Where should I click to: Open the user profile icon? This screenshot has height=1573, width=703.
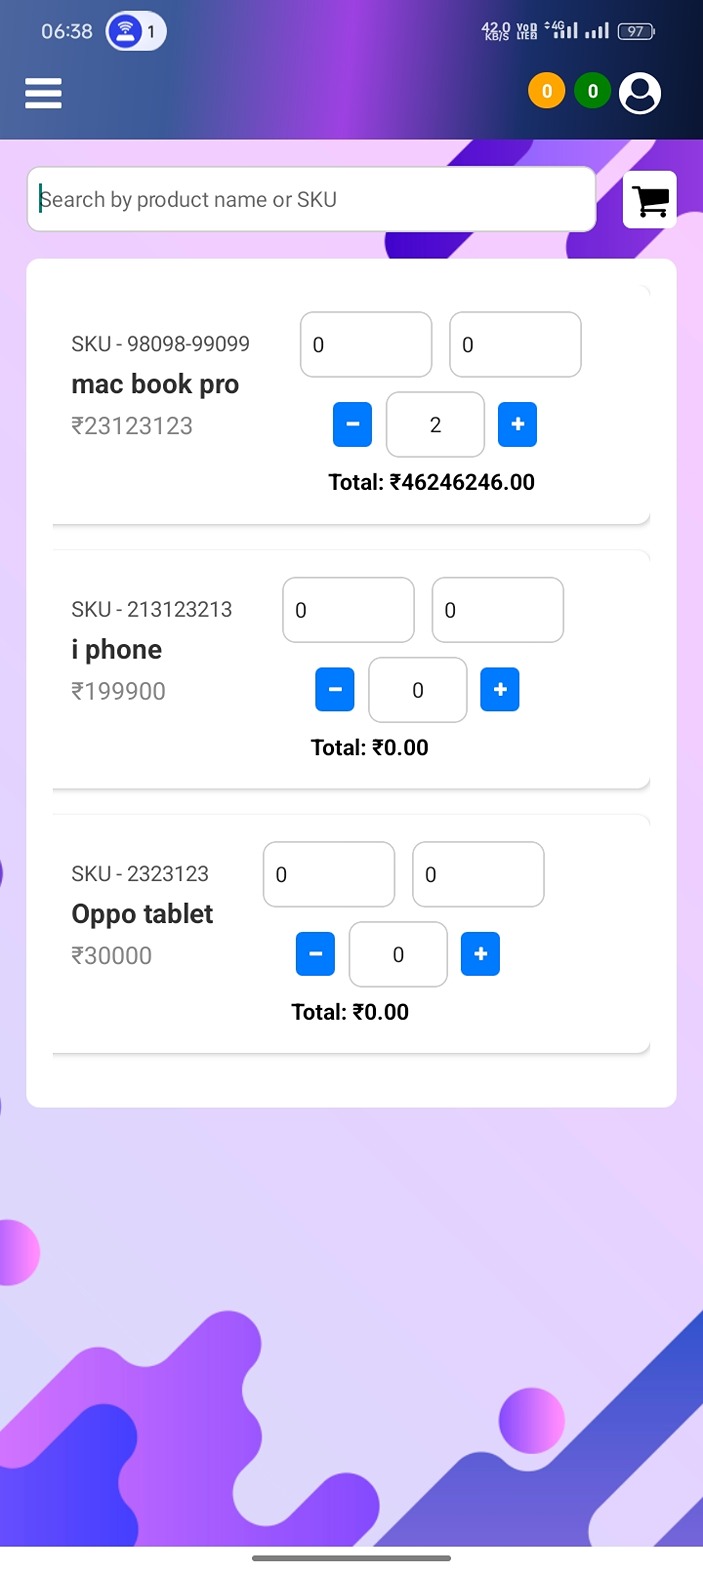point(640,93)
